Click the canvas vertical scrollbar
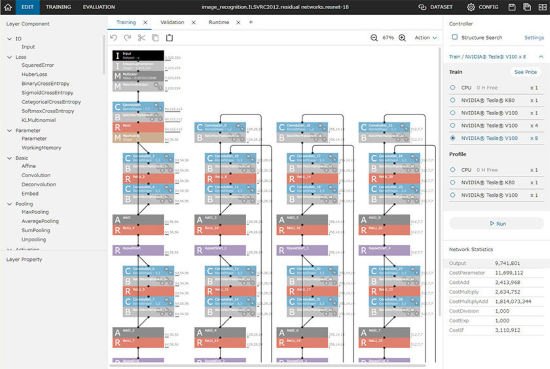Screen dimensions: 550x369 pyautogui.click(x=440, y=182)
